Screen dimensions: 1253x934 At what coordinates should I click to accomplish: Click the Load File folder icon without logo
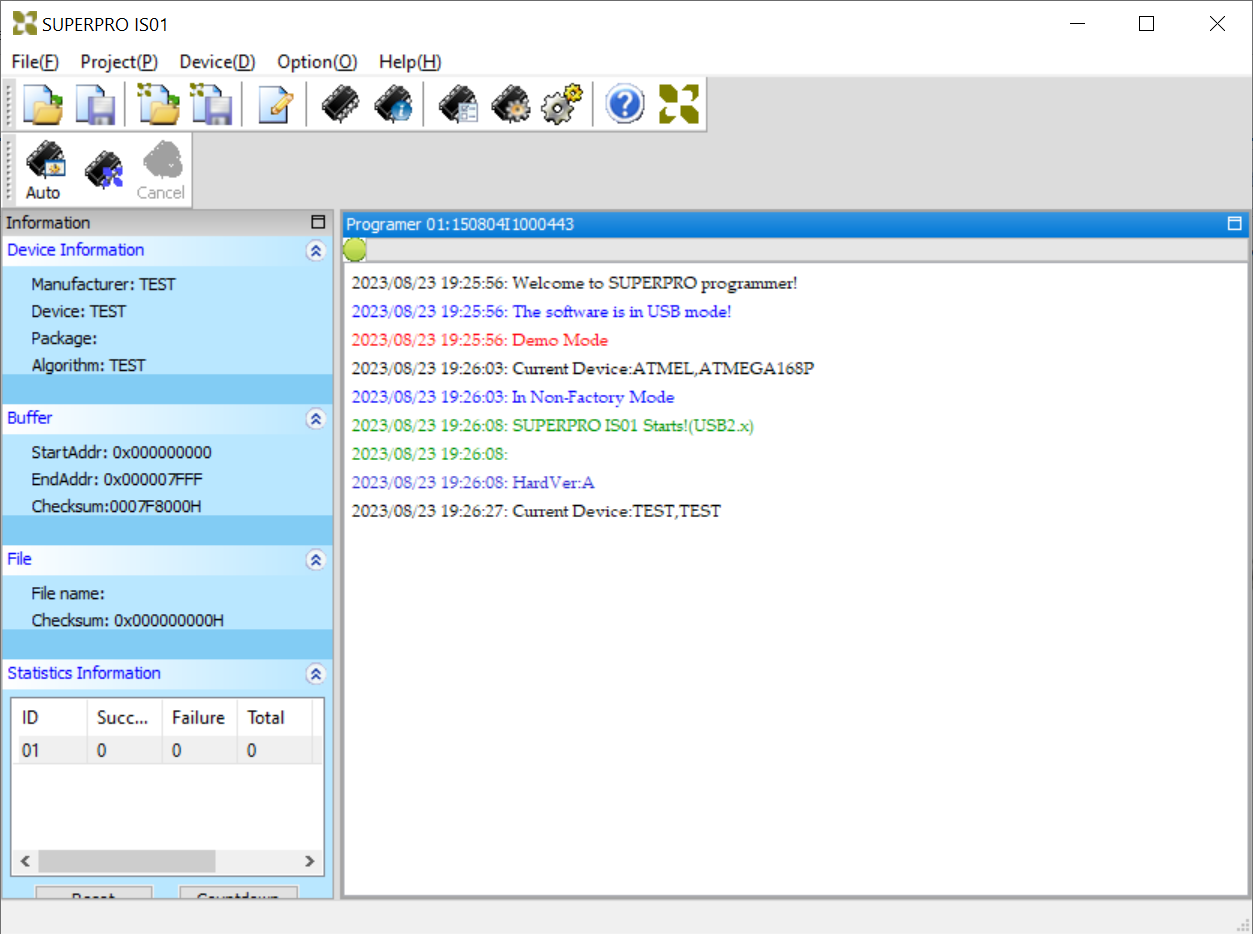[43, 104]
